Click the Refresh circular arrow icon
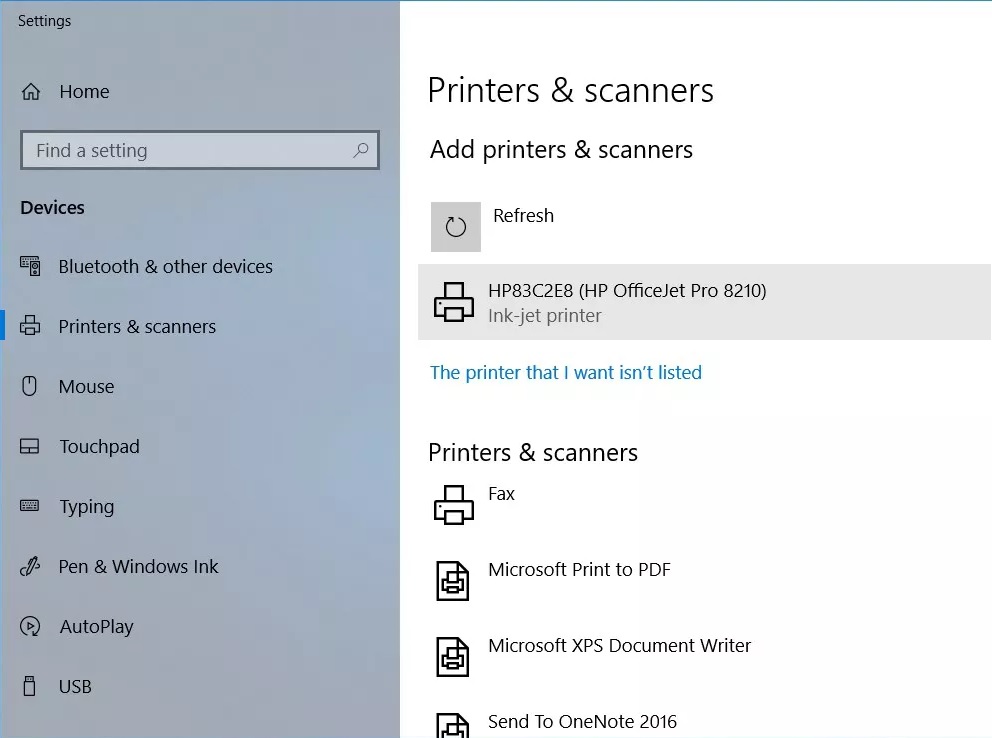 point(455,227)
